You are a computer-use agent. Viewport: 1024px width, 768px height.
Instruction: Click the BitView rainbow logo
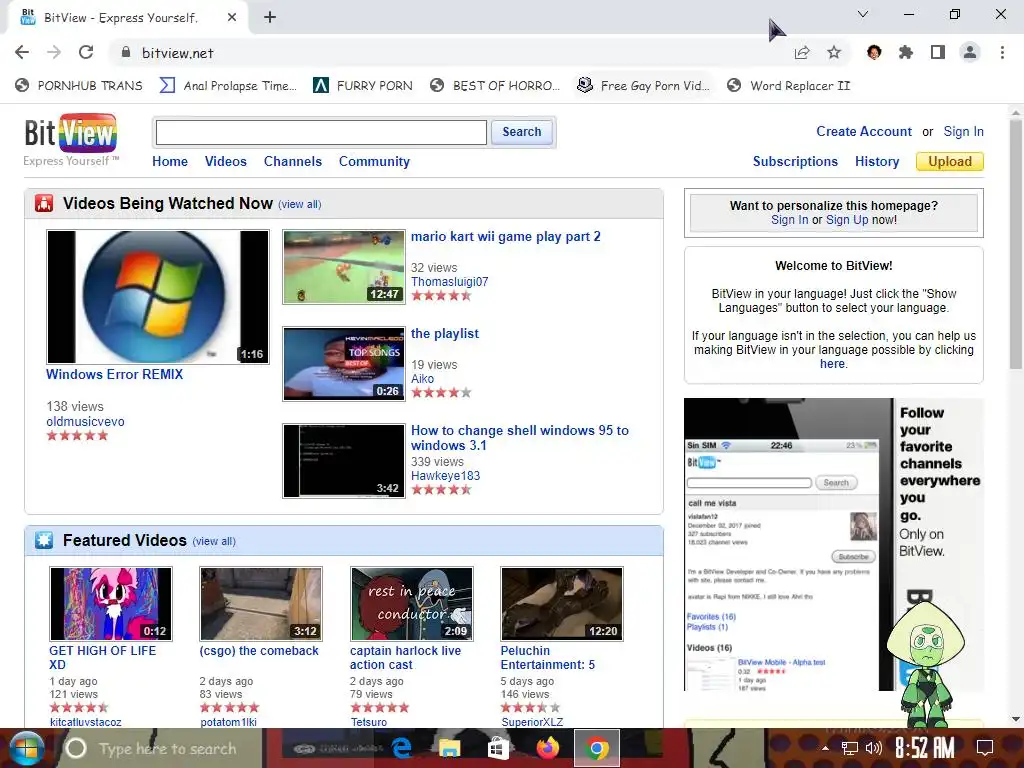tap(71, 134)
